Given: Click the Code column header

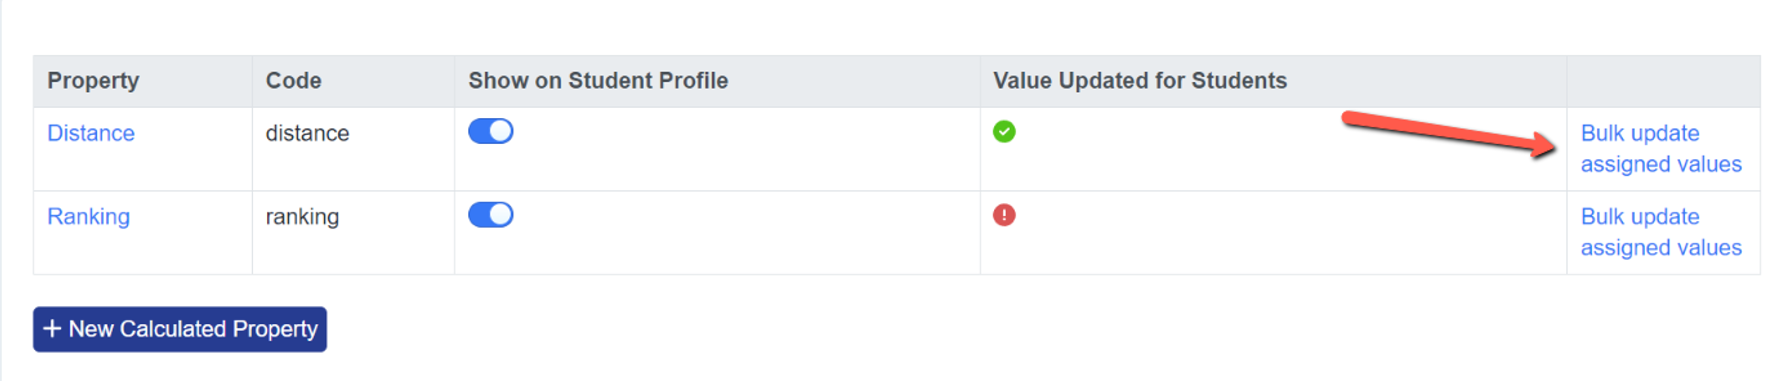Looking at the screenshot, I should [293, 81].
